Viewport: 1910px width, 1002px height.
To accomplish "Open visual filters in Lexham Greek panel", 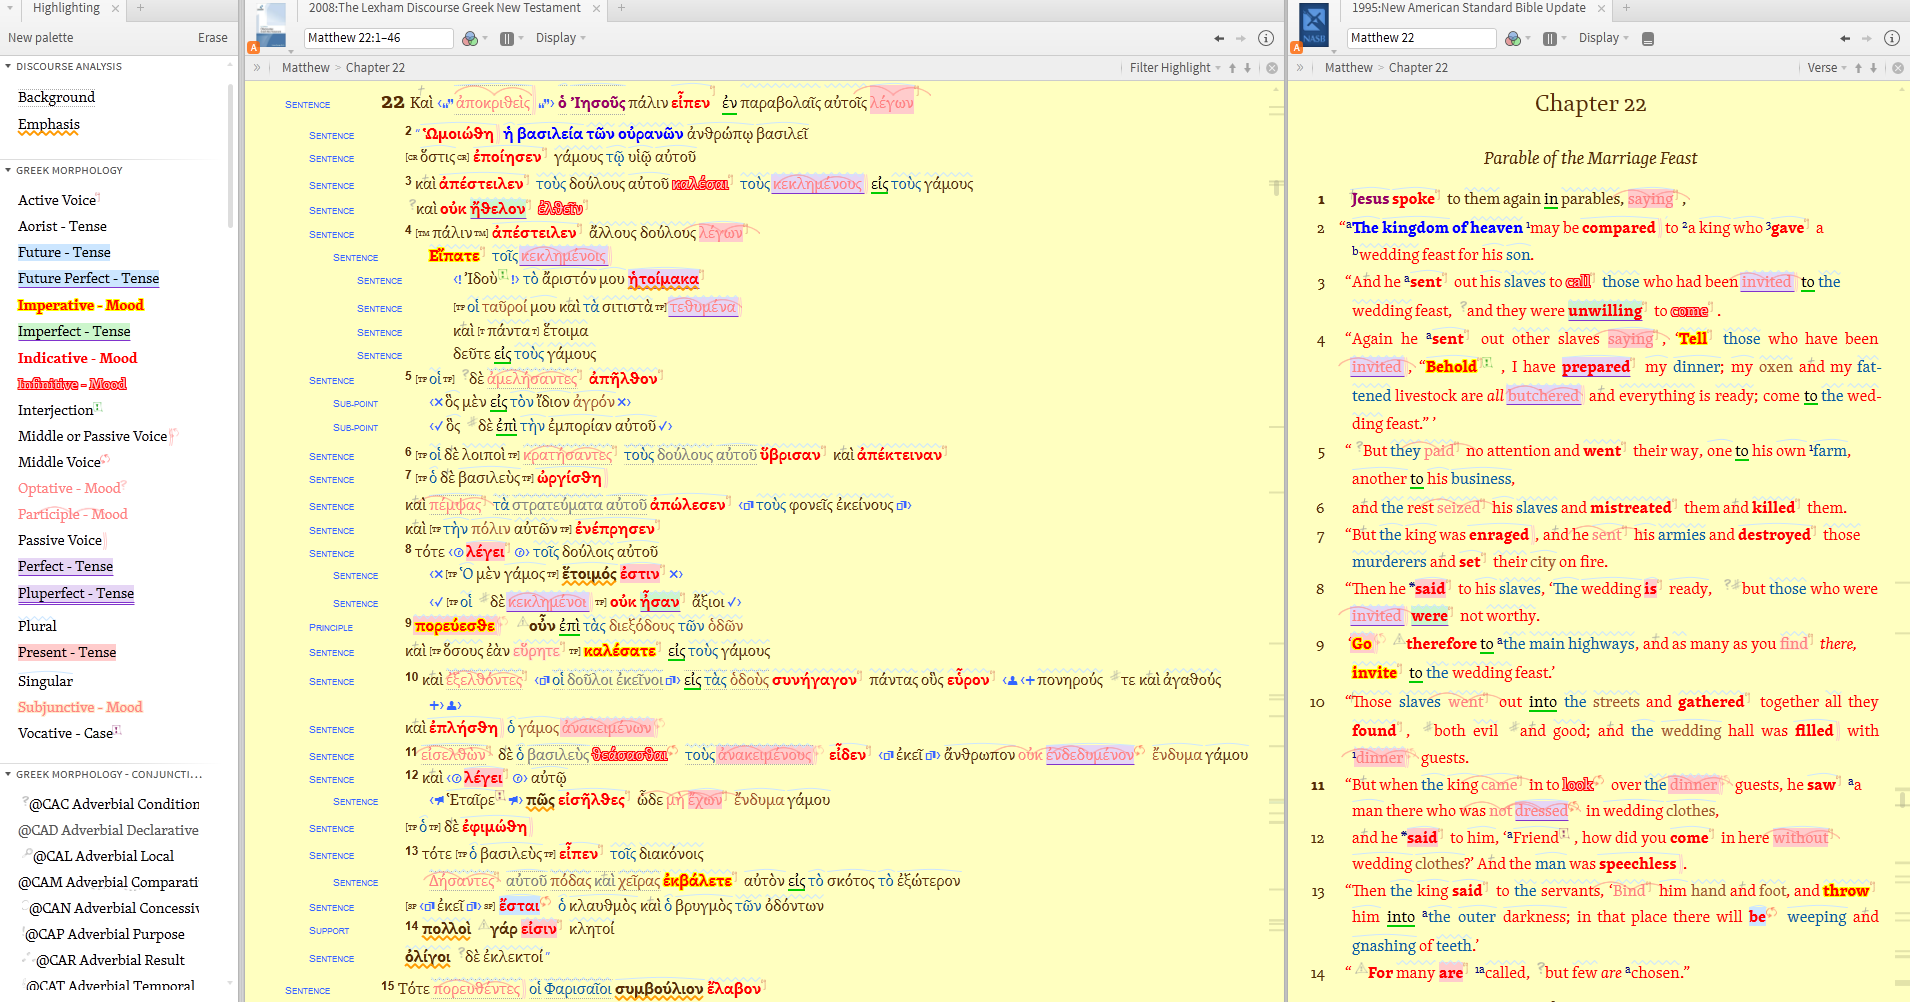I will coord(470,38).
